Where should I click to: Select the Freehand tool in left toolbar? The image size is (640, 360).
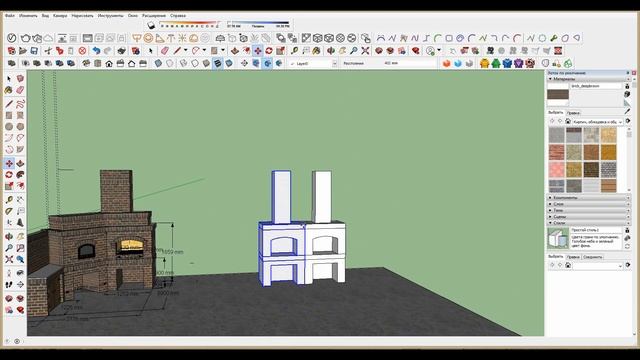tap(20, 104)
